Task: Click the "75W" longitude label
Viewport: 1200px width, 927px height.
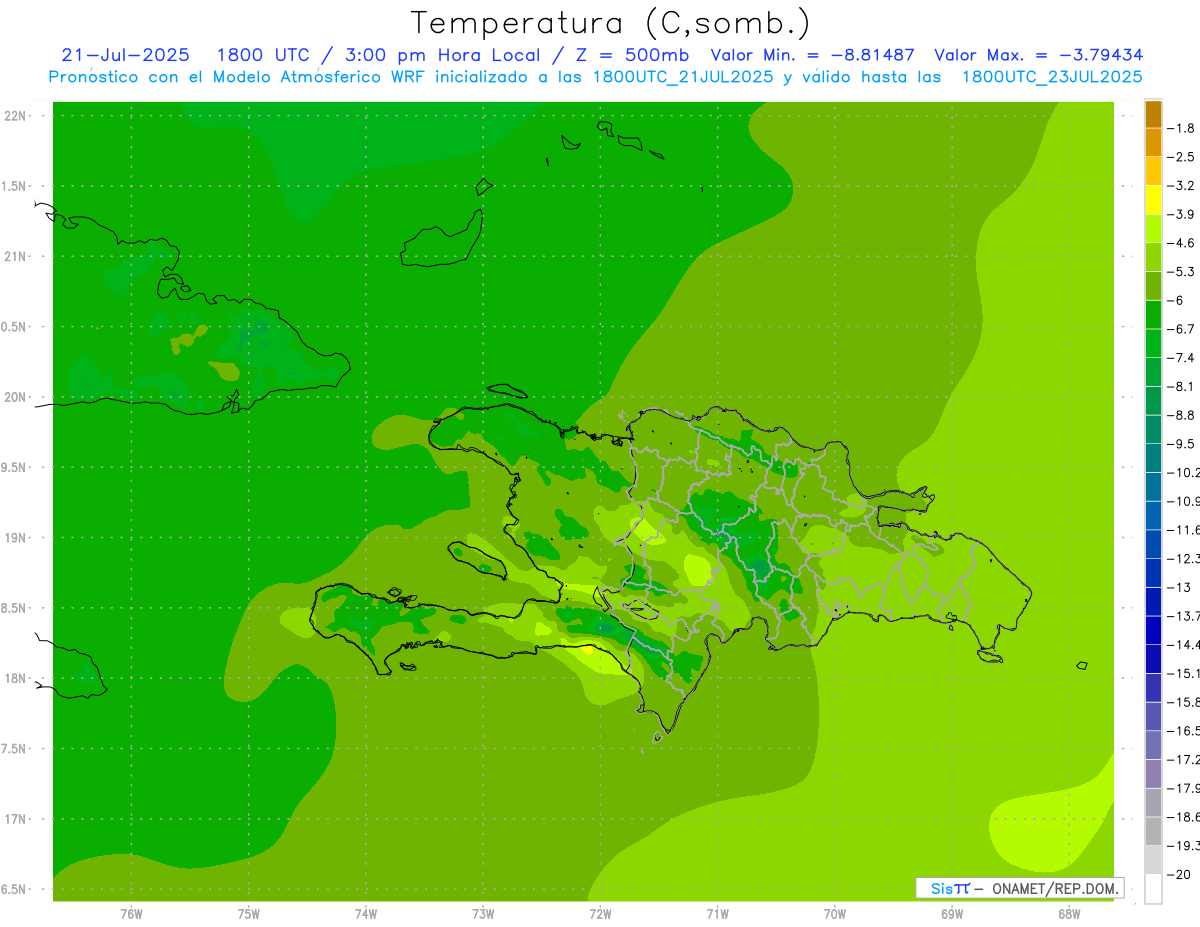Action: click(249, 913)
